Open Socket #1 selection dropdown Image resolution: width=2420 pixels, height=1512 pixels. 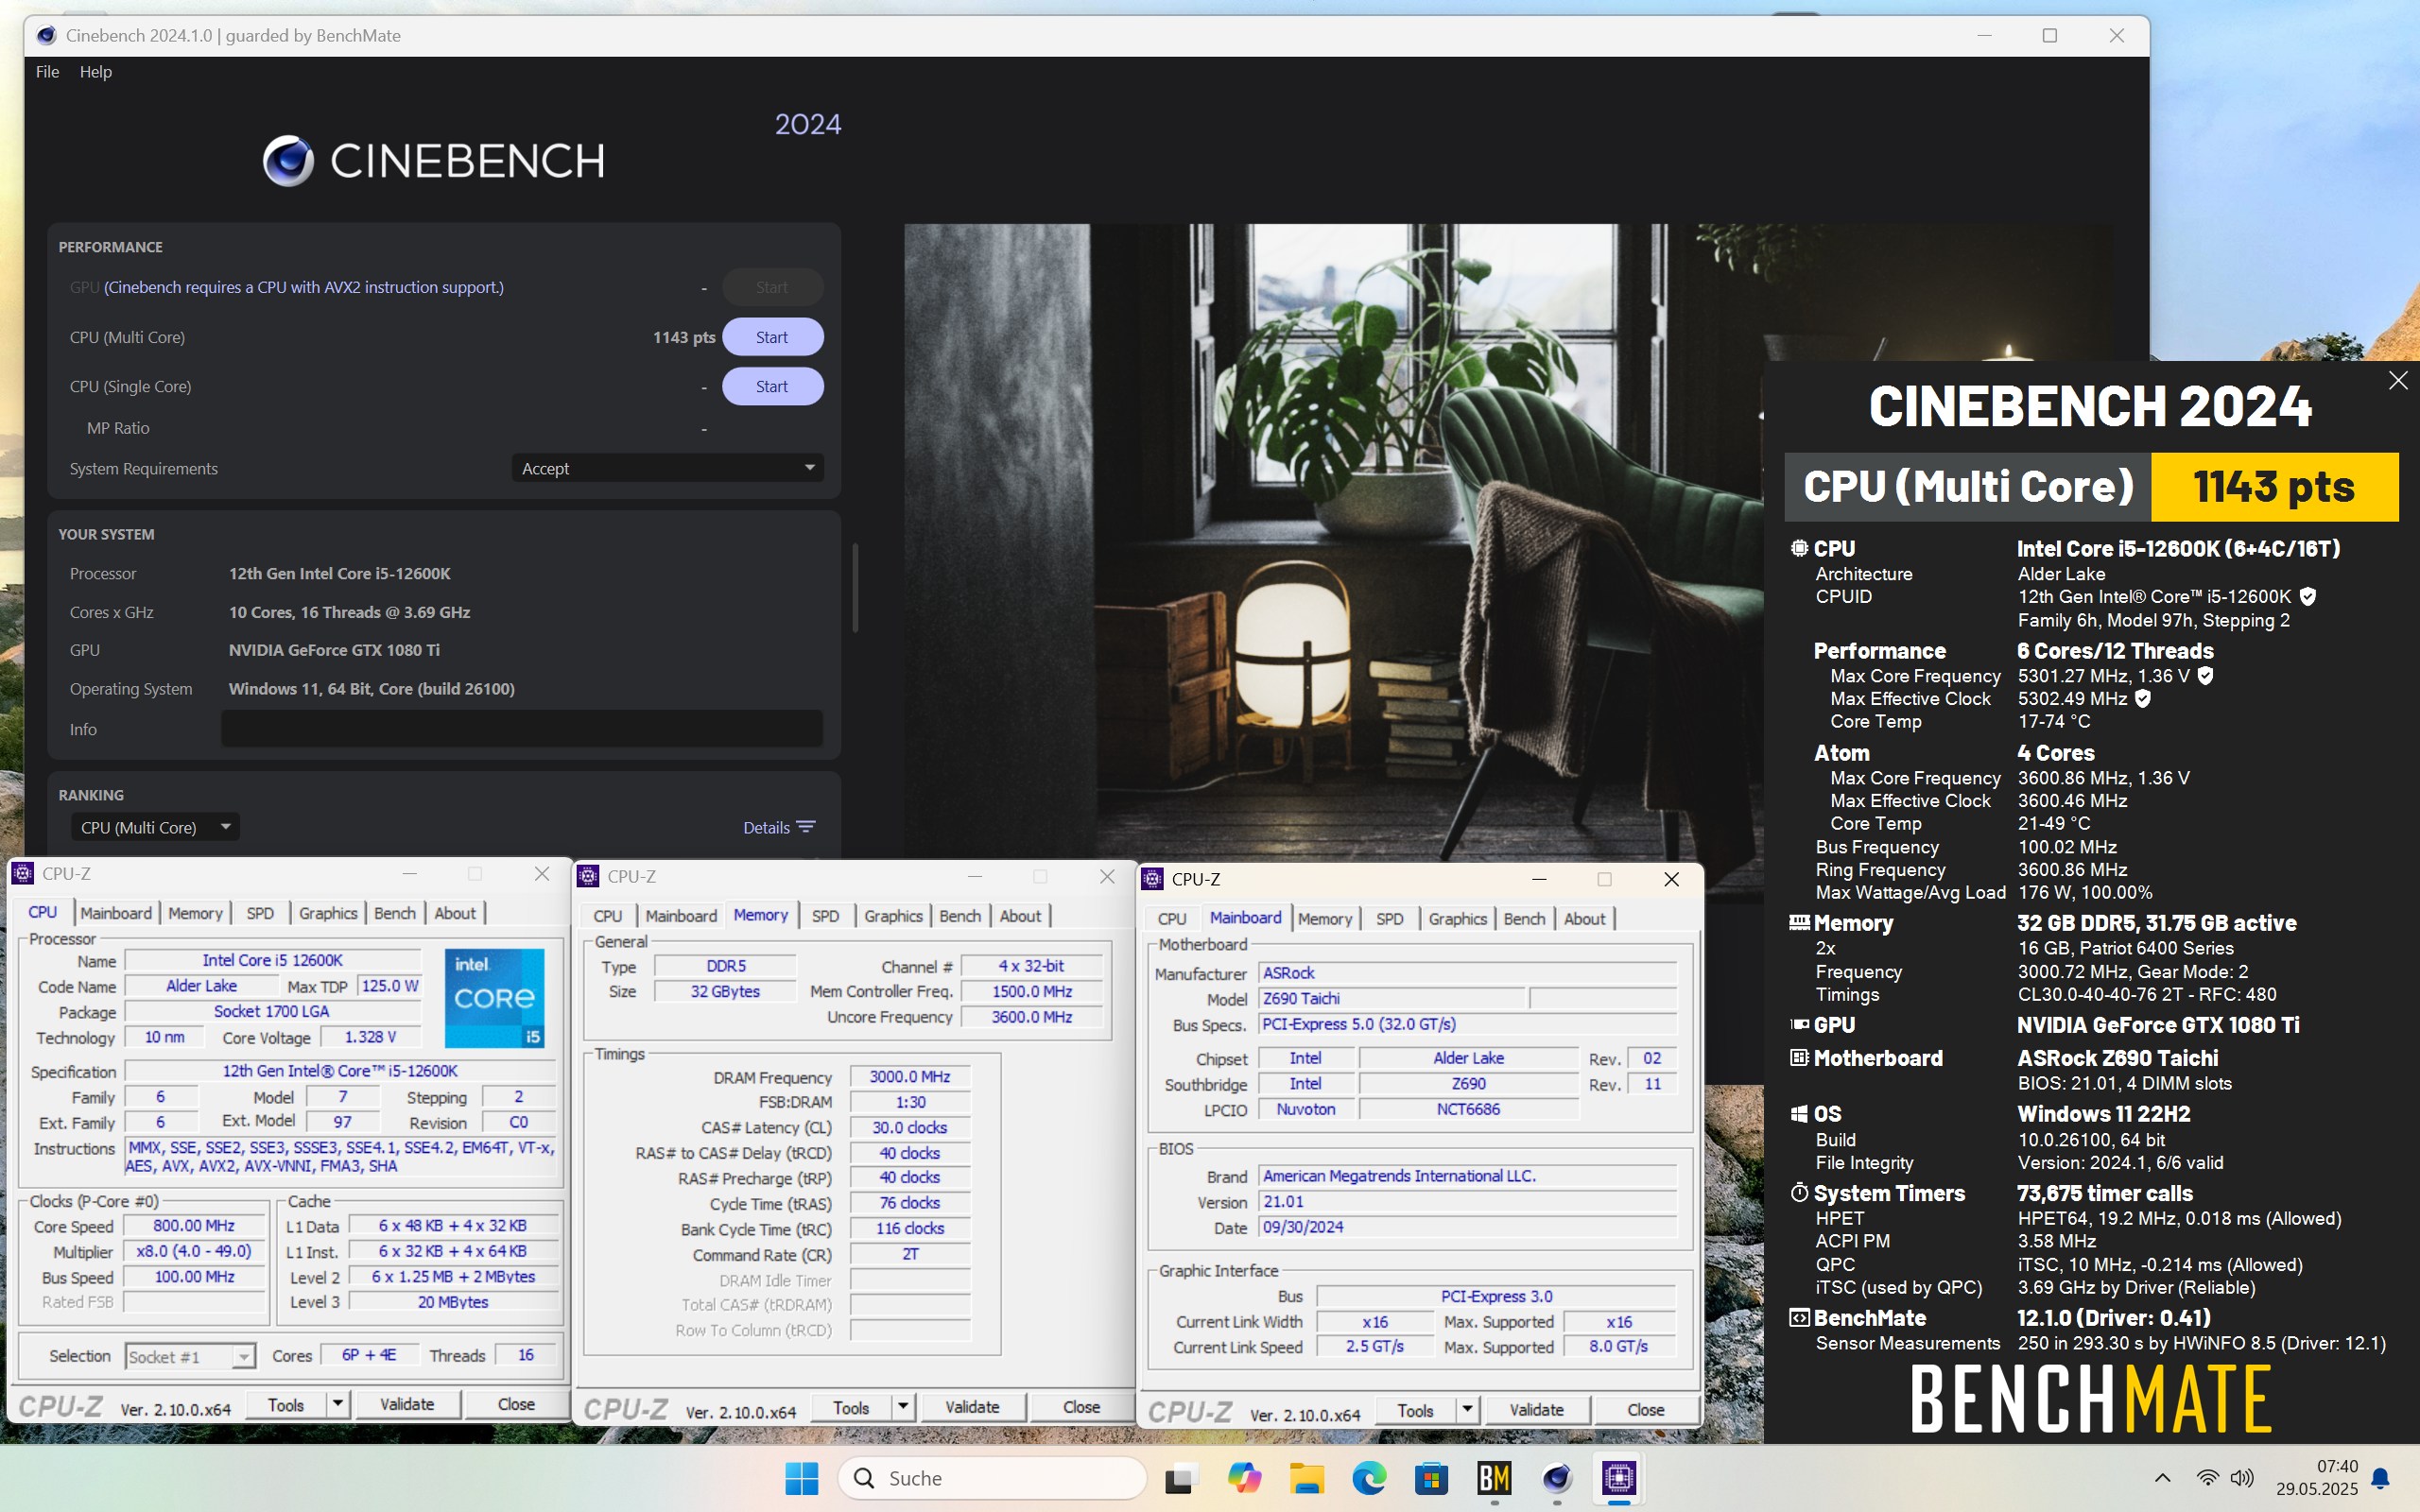pyautogui.click(x=190, y=1356)
